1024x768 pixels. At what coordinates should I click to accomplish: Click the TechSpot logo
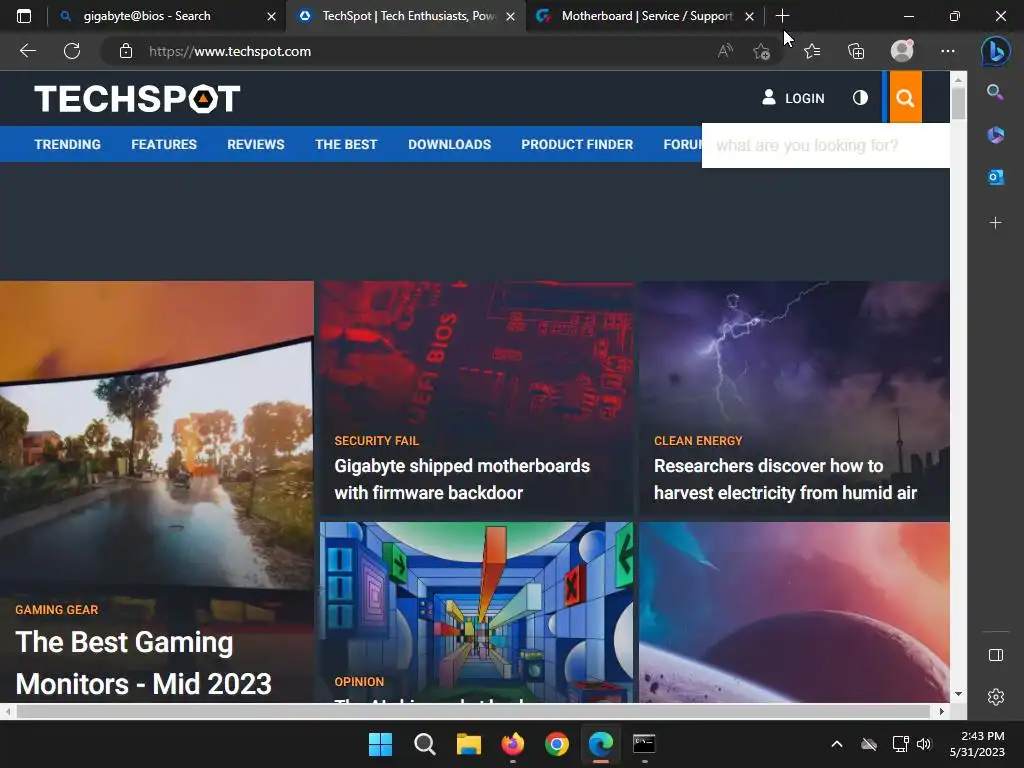137,99
